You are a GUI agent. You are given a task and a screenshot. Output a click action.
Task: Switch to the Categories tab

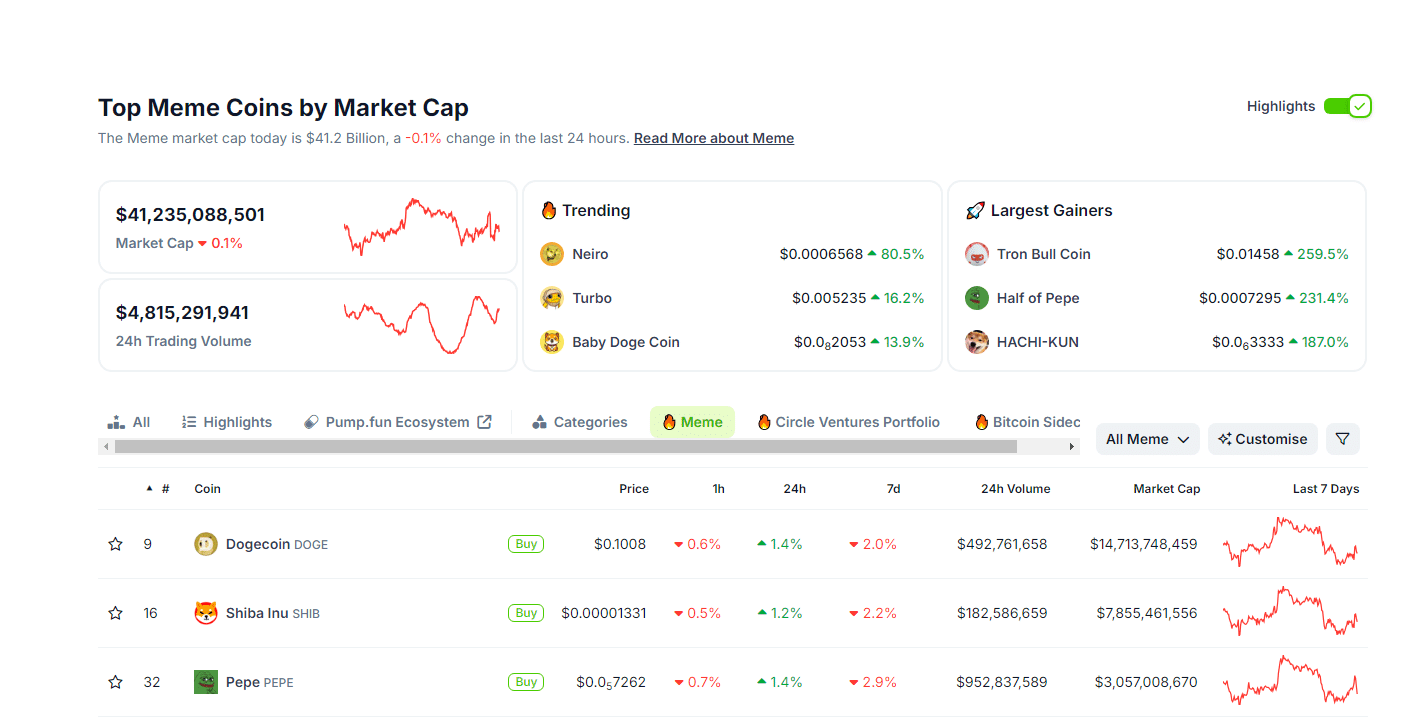[x=580, y=422]
